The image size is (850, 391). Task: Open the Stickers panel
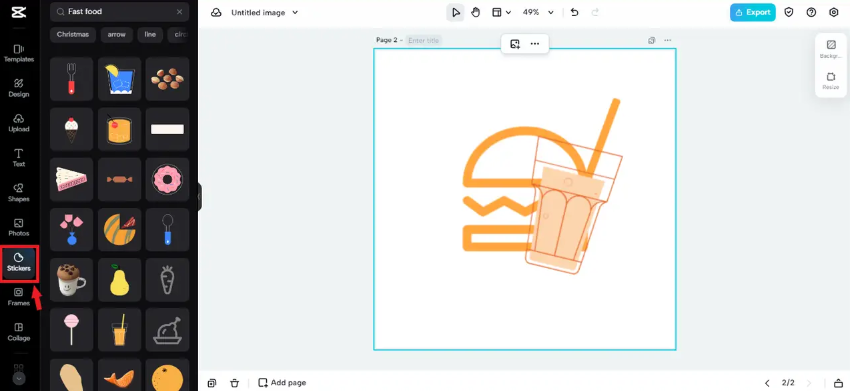[x=19, y=262]
